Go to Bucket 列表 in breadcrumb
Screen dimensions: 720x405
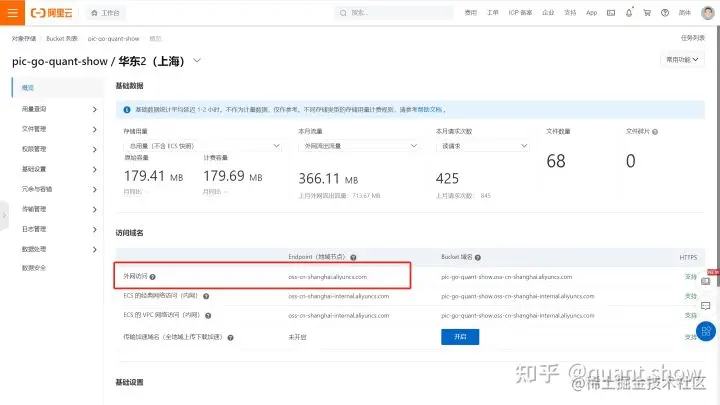(62, 39)
